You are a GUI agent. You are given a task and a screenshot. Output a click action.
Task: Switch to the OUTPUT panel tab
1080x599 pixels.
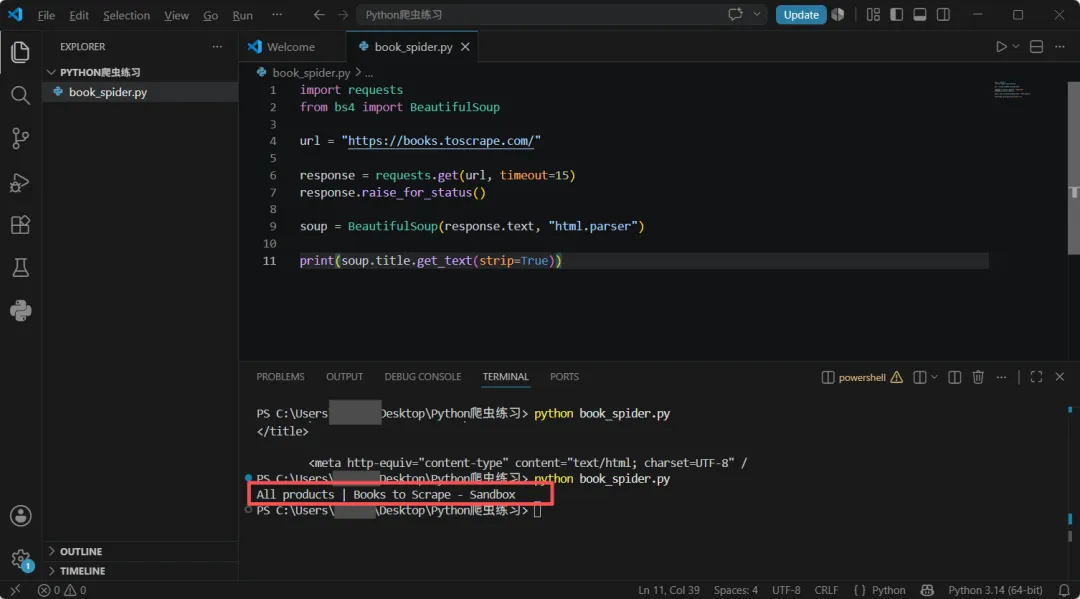[344, 377]
